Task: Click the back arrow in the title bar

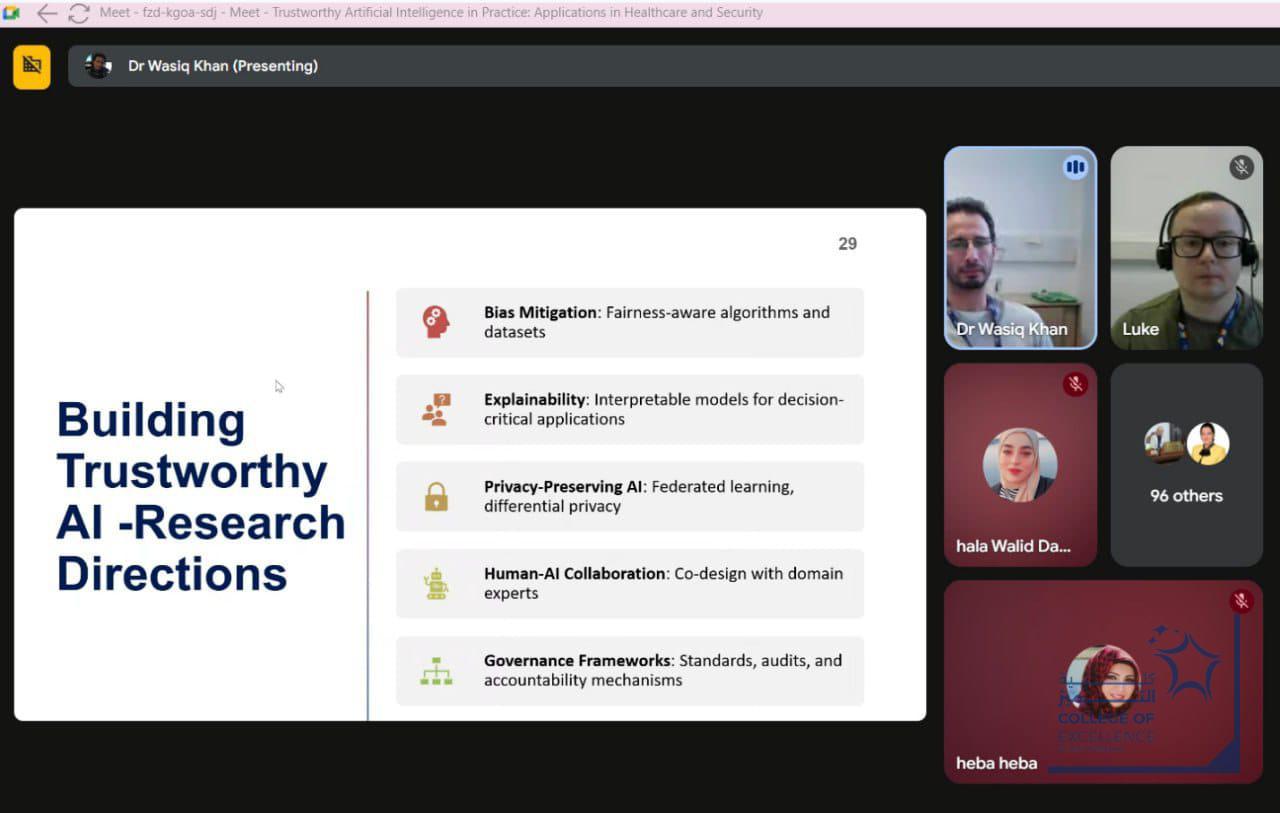Action: click(x=46, y=13)
